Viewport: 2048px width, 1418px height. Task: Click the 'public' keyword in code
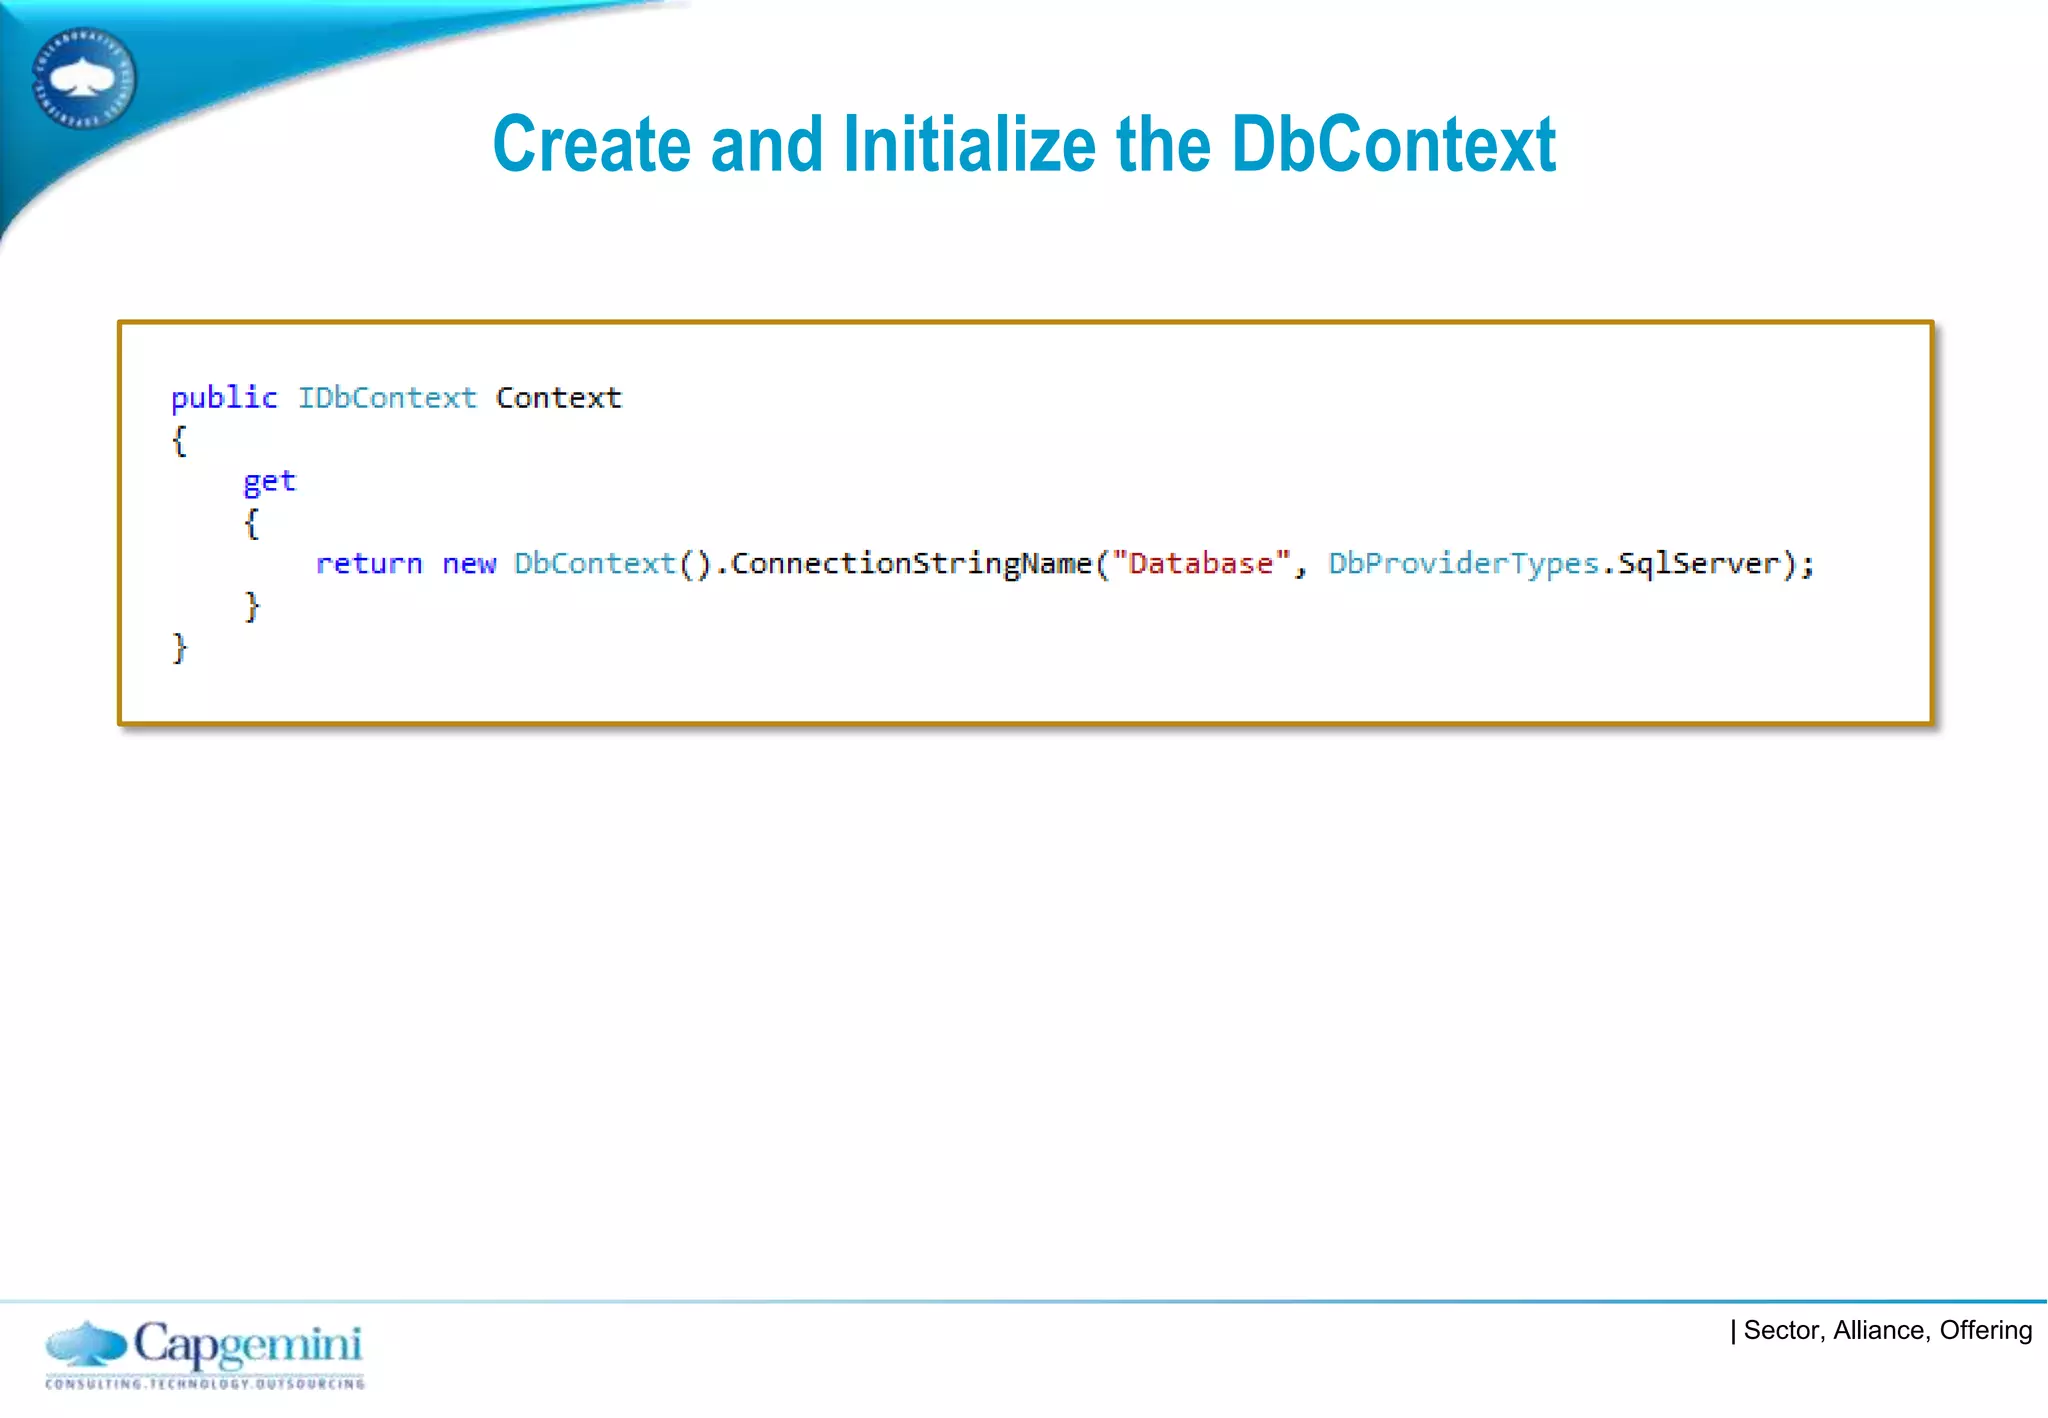224,398
